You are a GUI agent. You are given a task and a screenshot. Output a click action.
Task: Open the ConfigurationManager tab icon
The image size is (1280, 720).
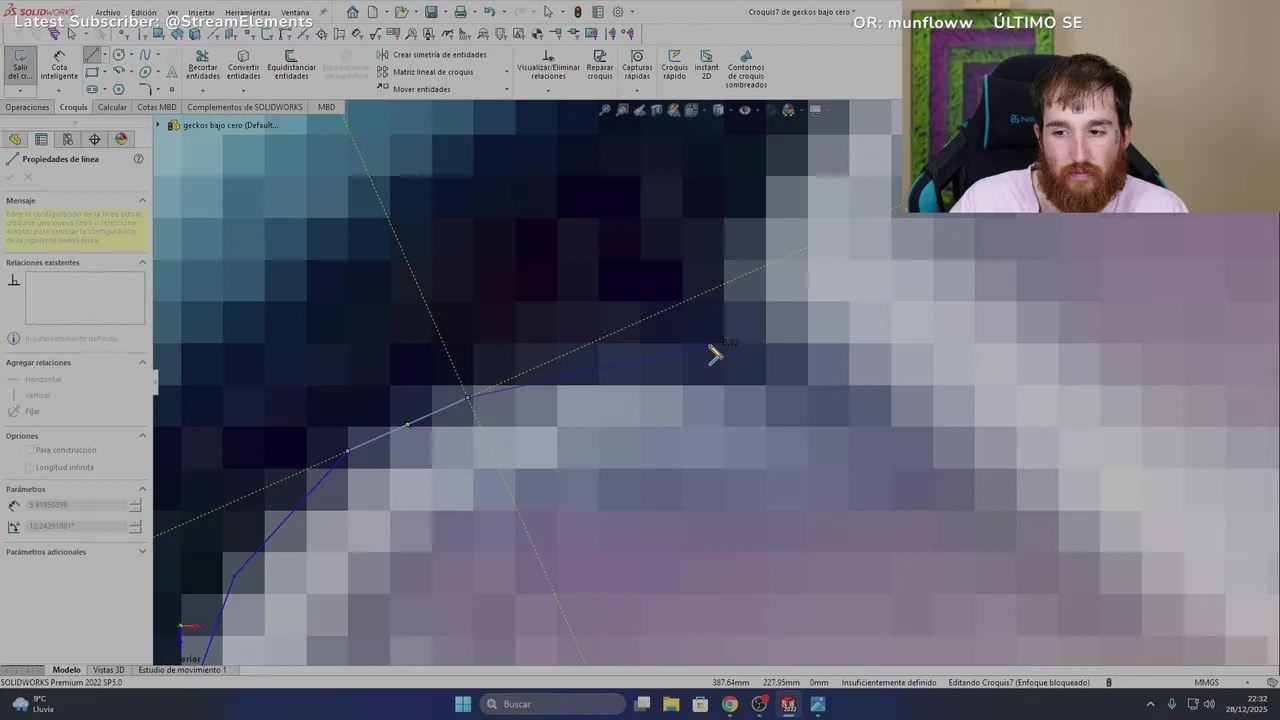[x=67, y=140]
